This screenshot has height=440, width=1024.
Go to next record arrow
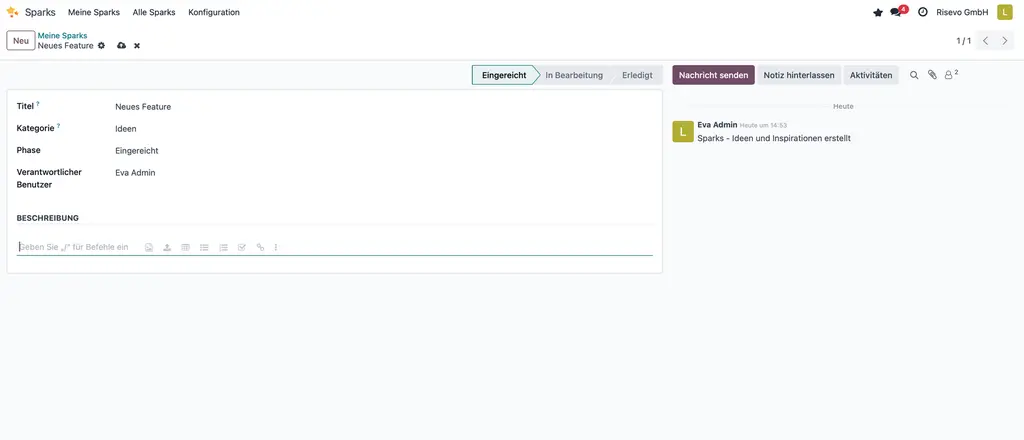pos(1005,40)
